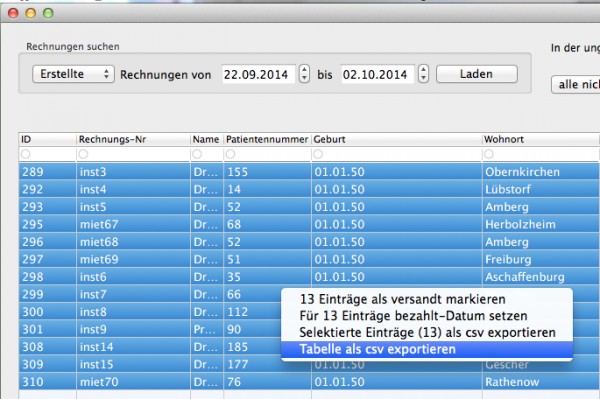Click the invoice cell inst15
Viewport: 600px width, 399px height.
[x=133, y=364]
